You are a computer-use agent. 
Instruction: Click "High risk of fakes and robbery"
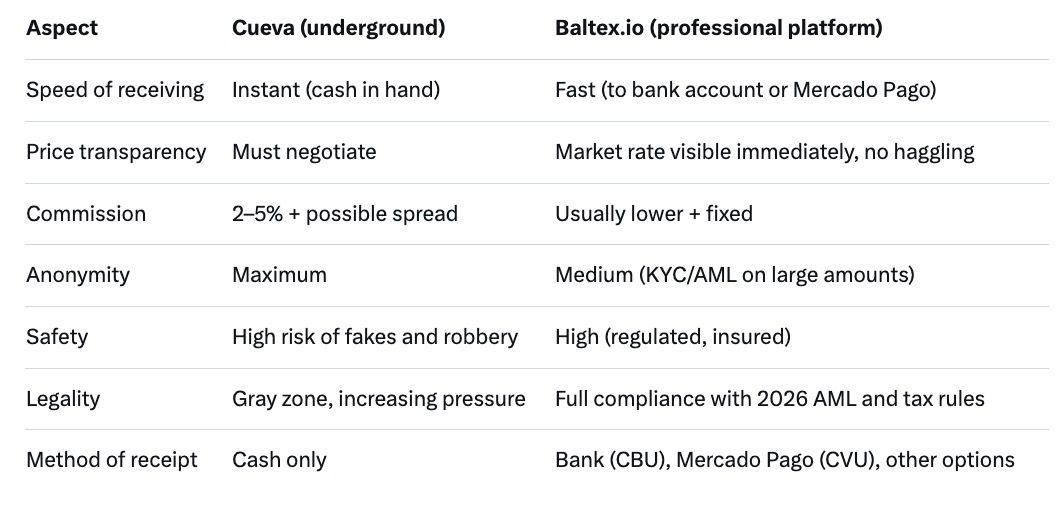374,337
